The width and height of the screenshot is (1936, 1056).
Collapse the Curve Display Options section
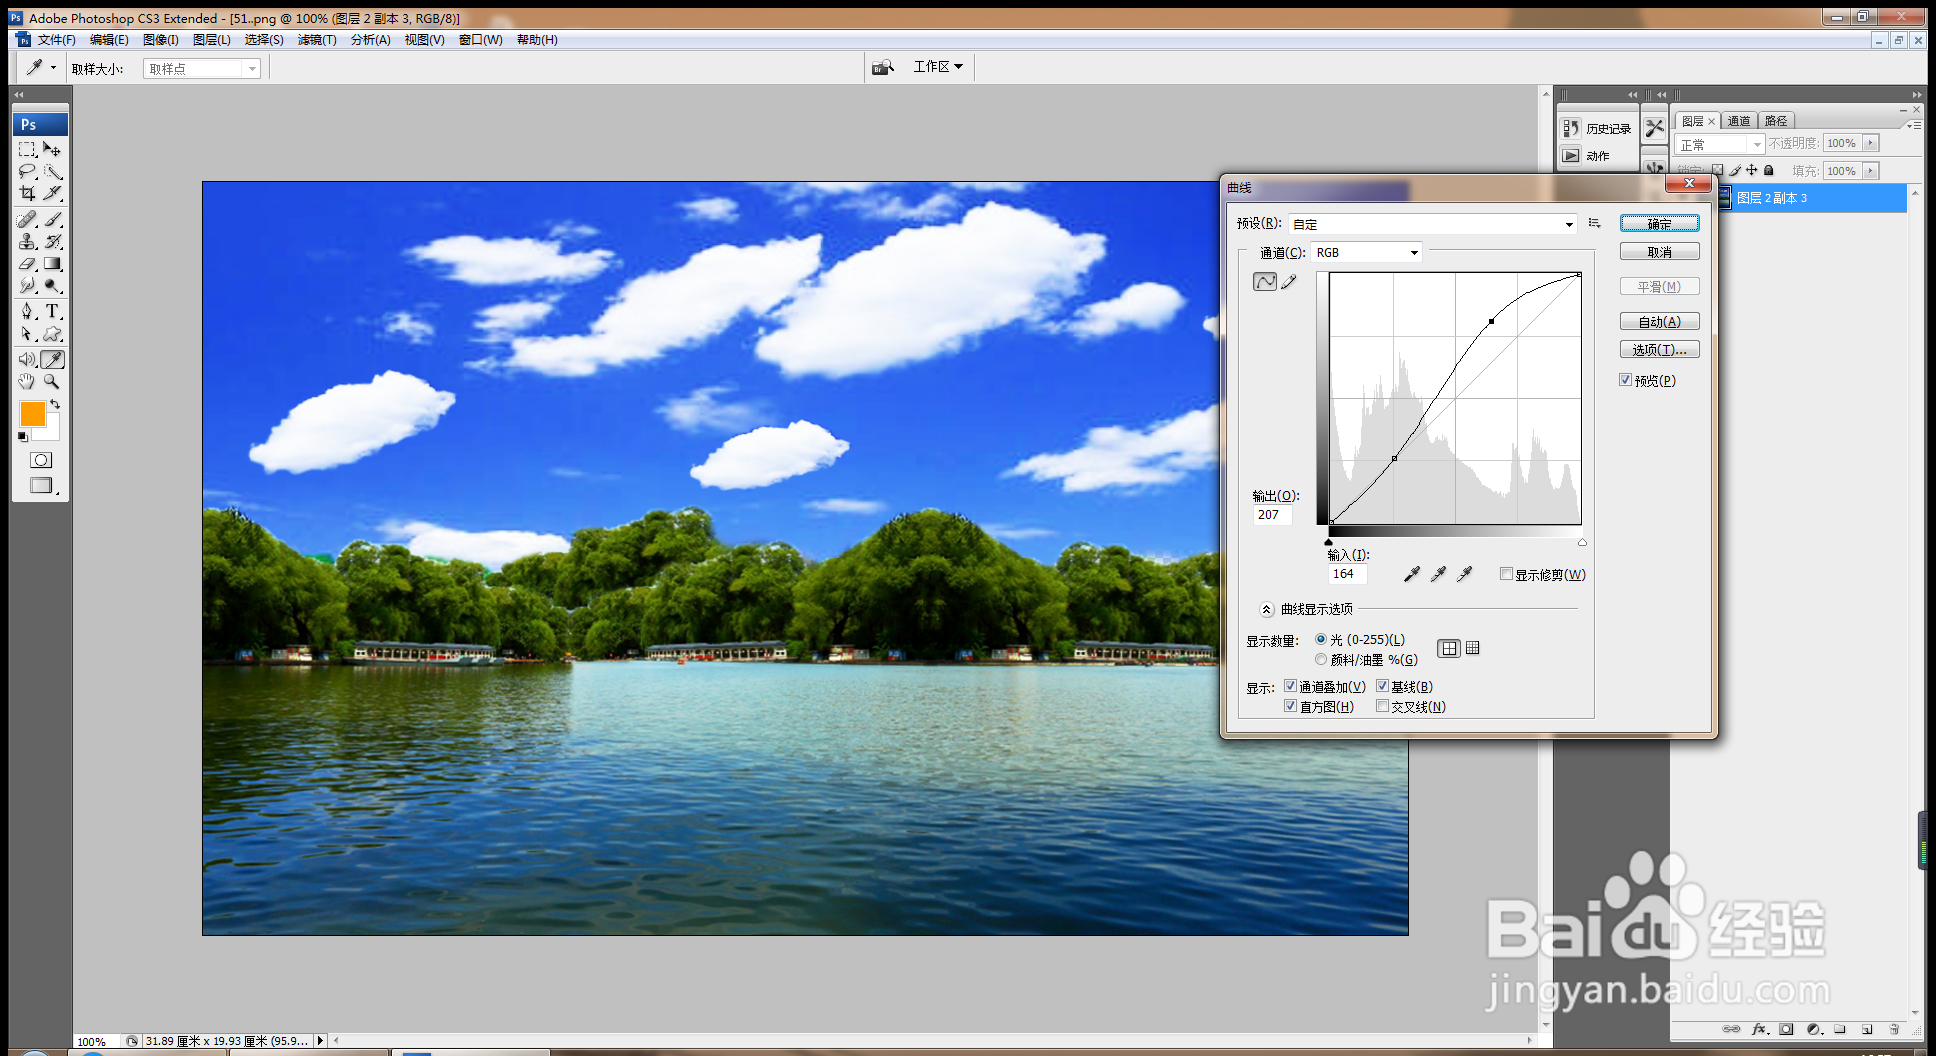pyautogui.click(x=1266, y=609)
